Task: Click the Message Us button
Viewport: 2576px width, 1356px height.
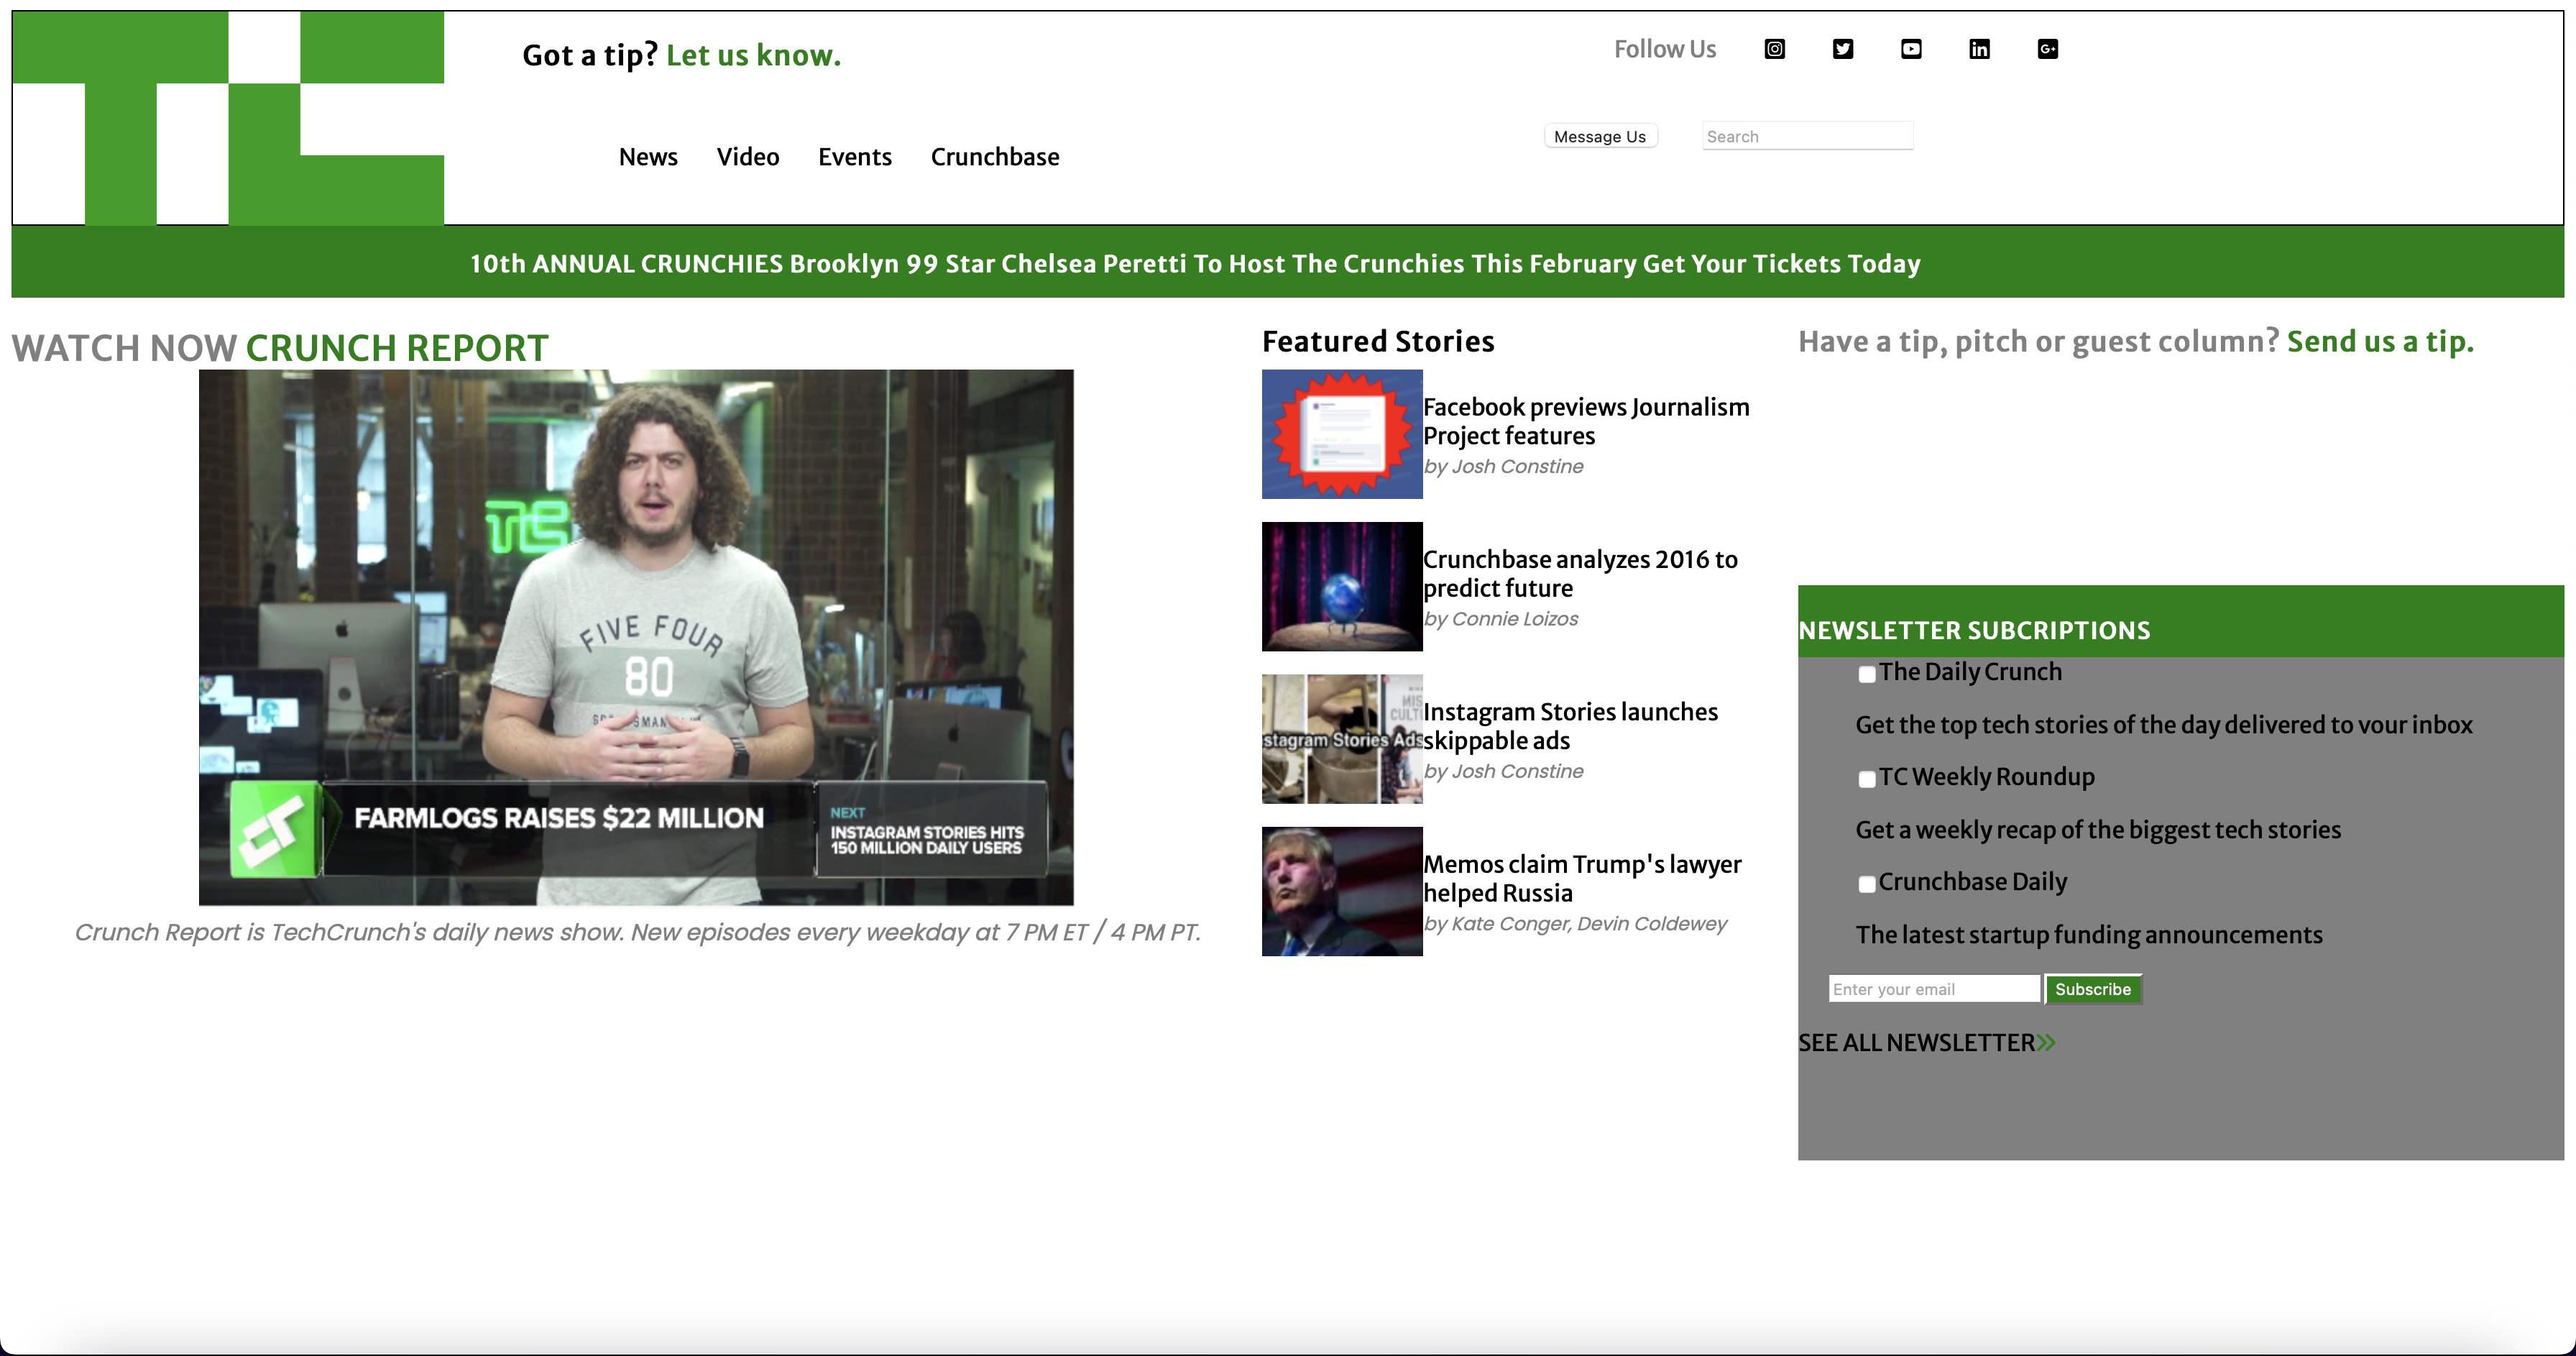Action: coord(1599,136)
